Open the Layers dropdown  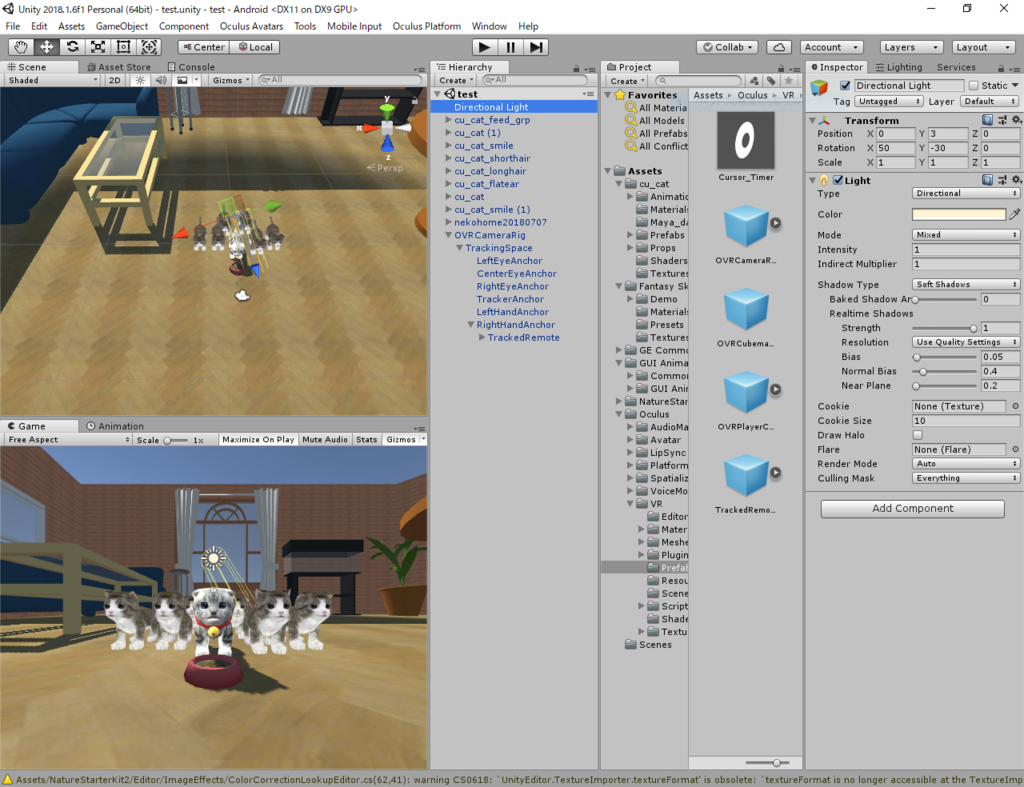click(910, 47)
